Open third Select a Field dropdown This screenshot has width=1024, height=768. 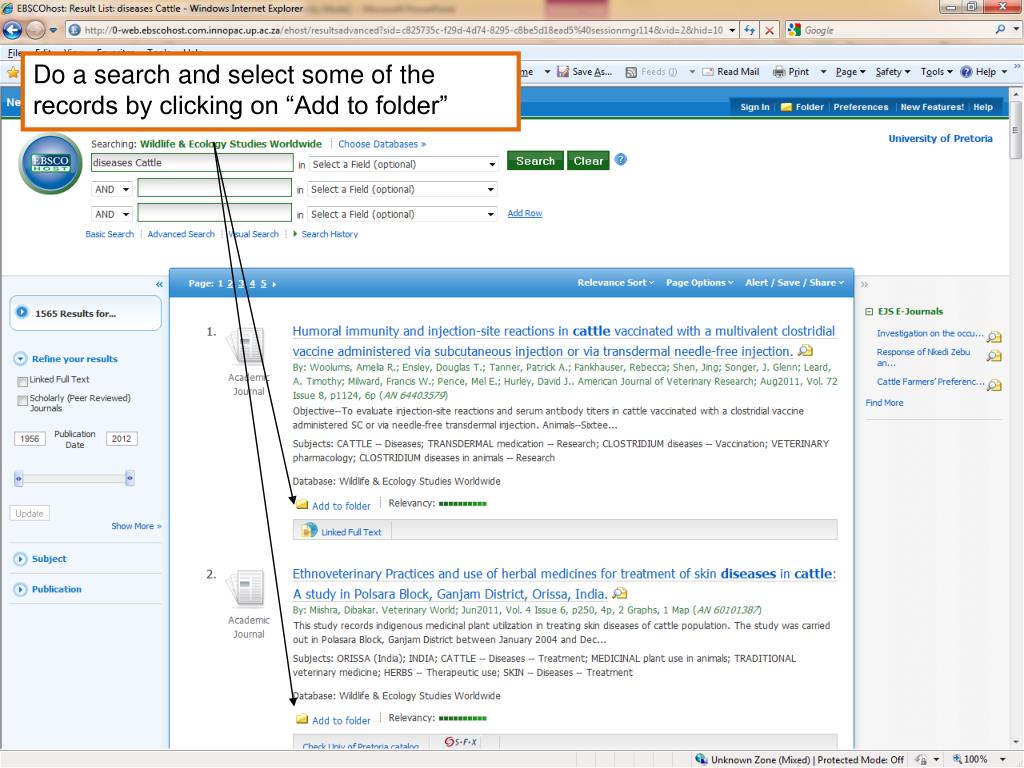point(402,214)
